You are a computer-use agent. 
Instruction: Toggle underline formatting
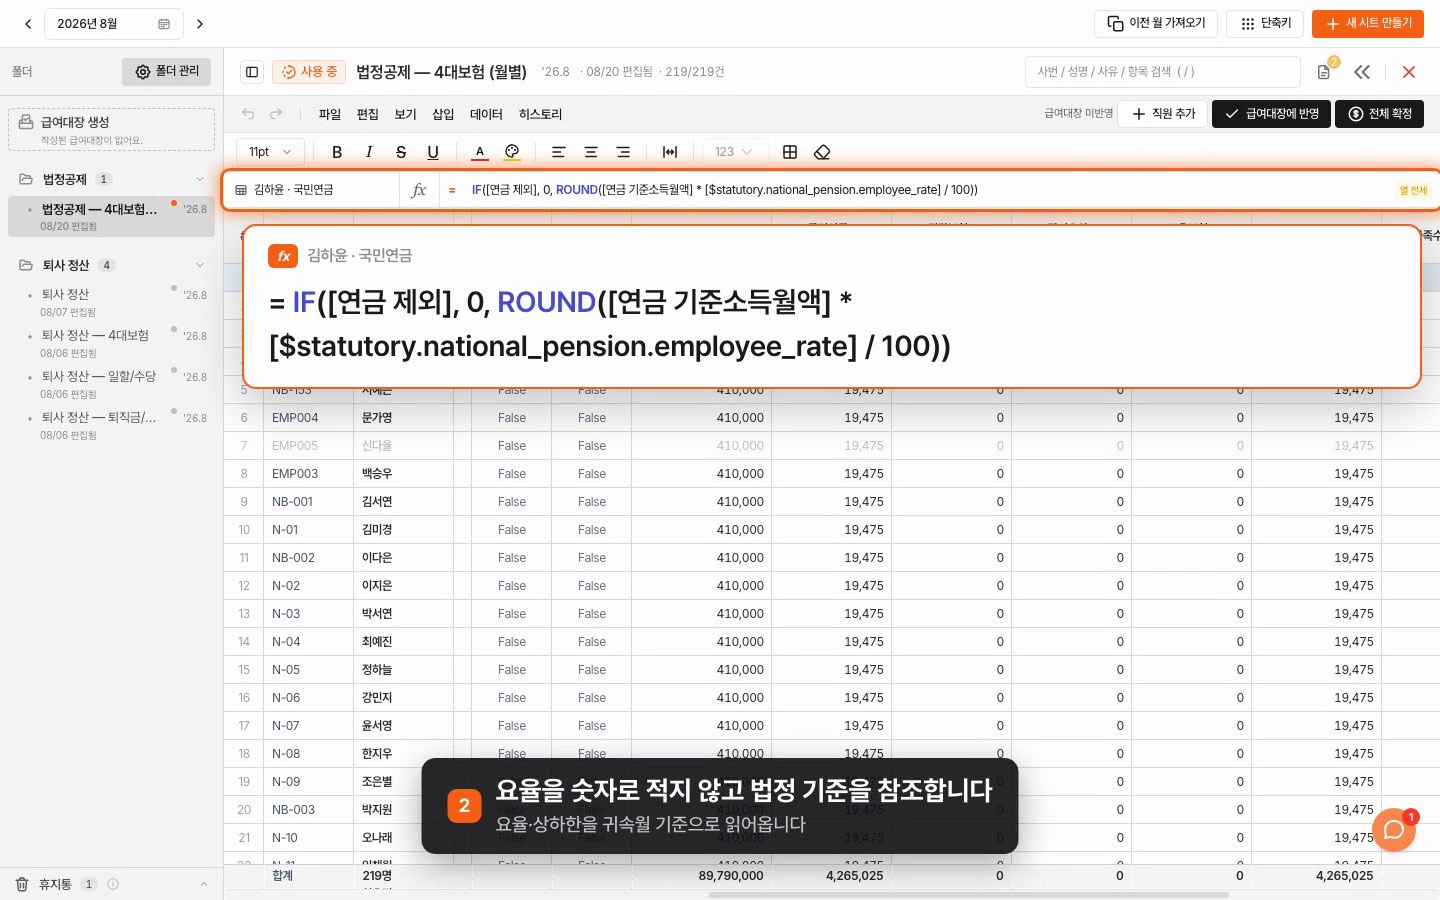[433, 152]
